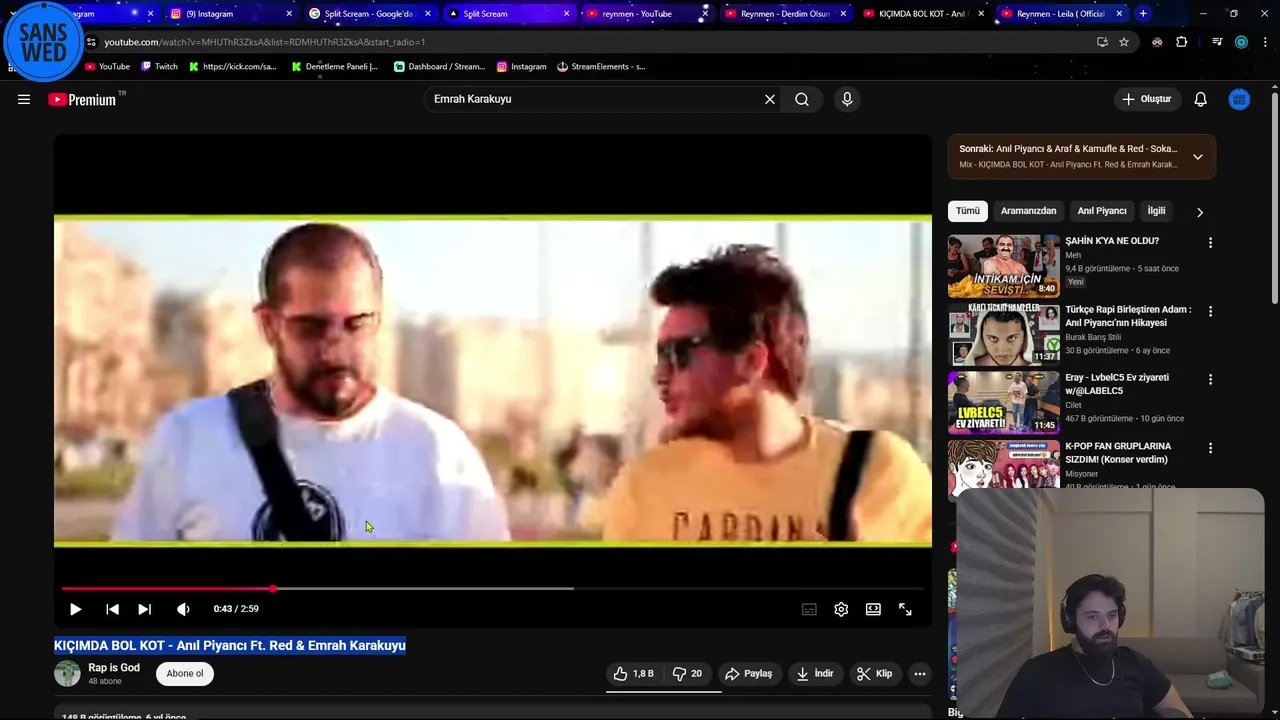
Task: Open the Rap is God channel name
Action: 114,668
